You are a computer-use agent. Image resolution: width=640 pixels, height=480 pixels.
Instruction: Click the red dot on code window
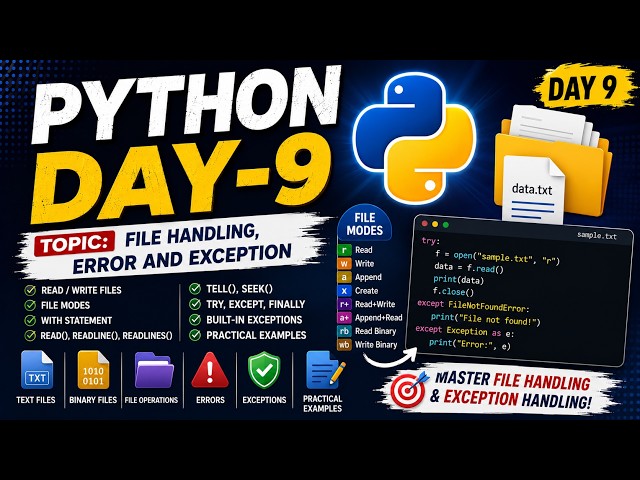[x=424, y=224]
